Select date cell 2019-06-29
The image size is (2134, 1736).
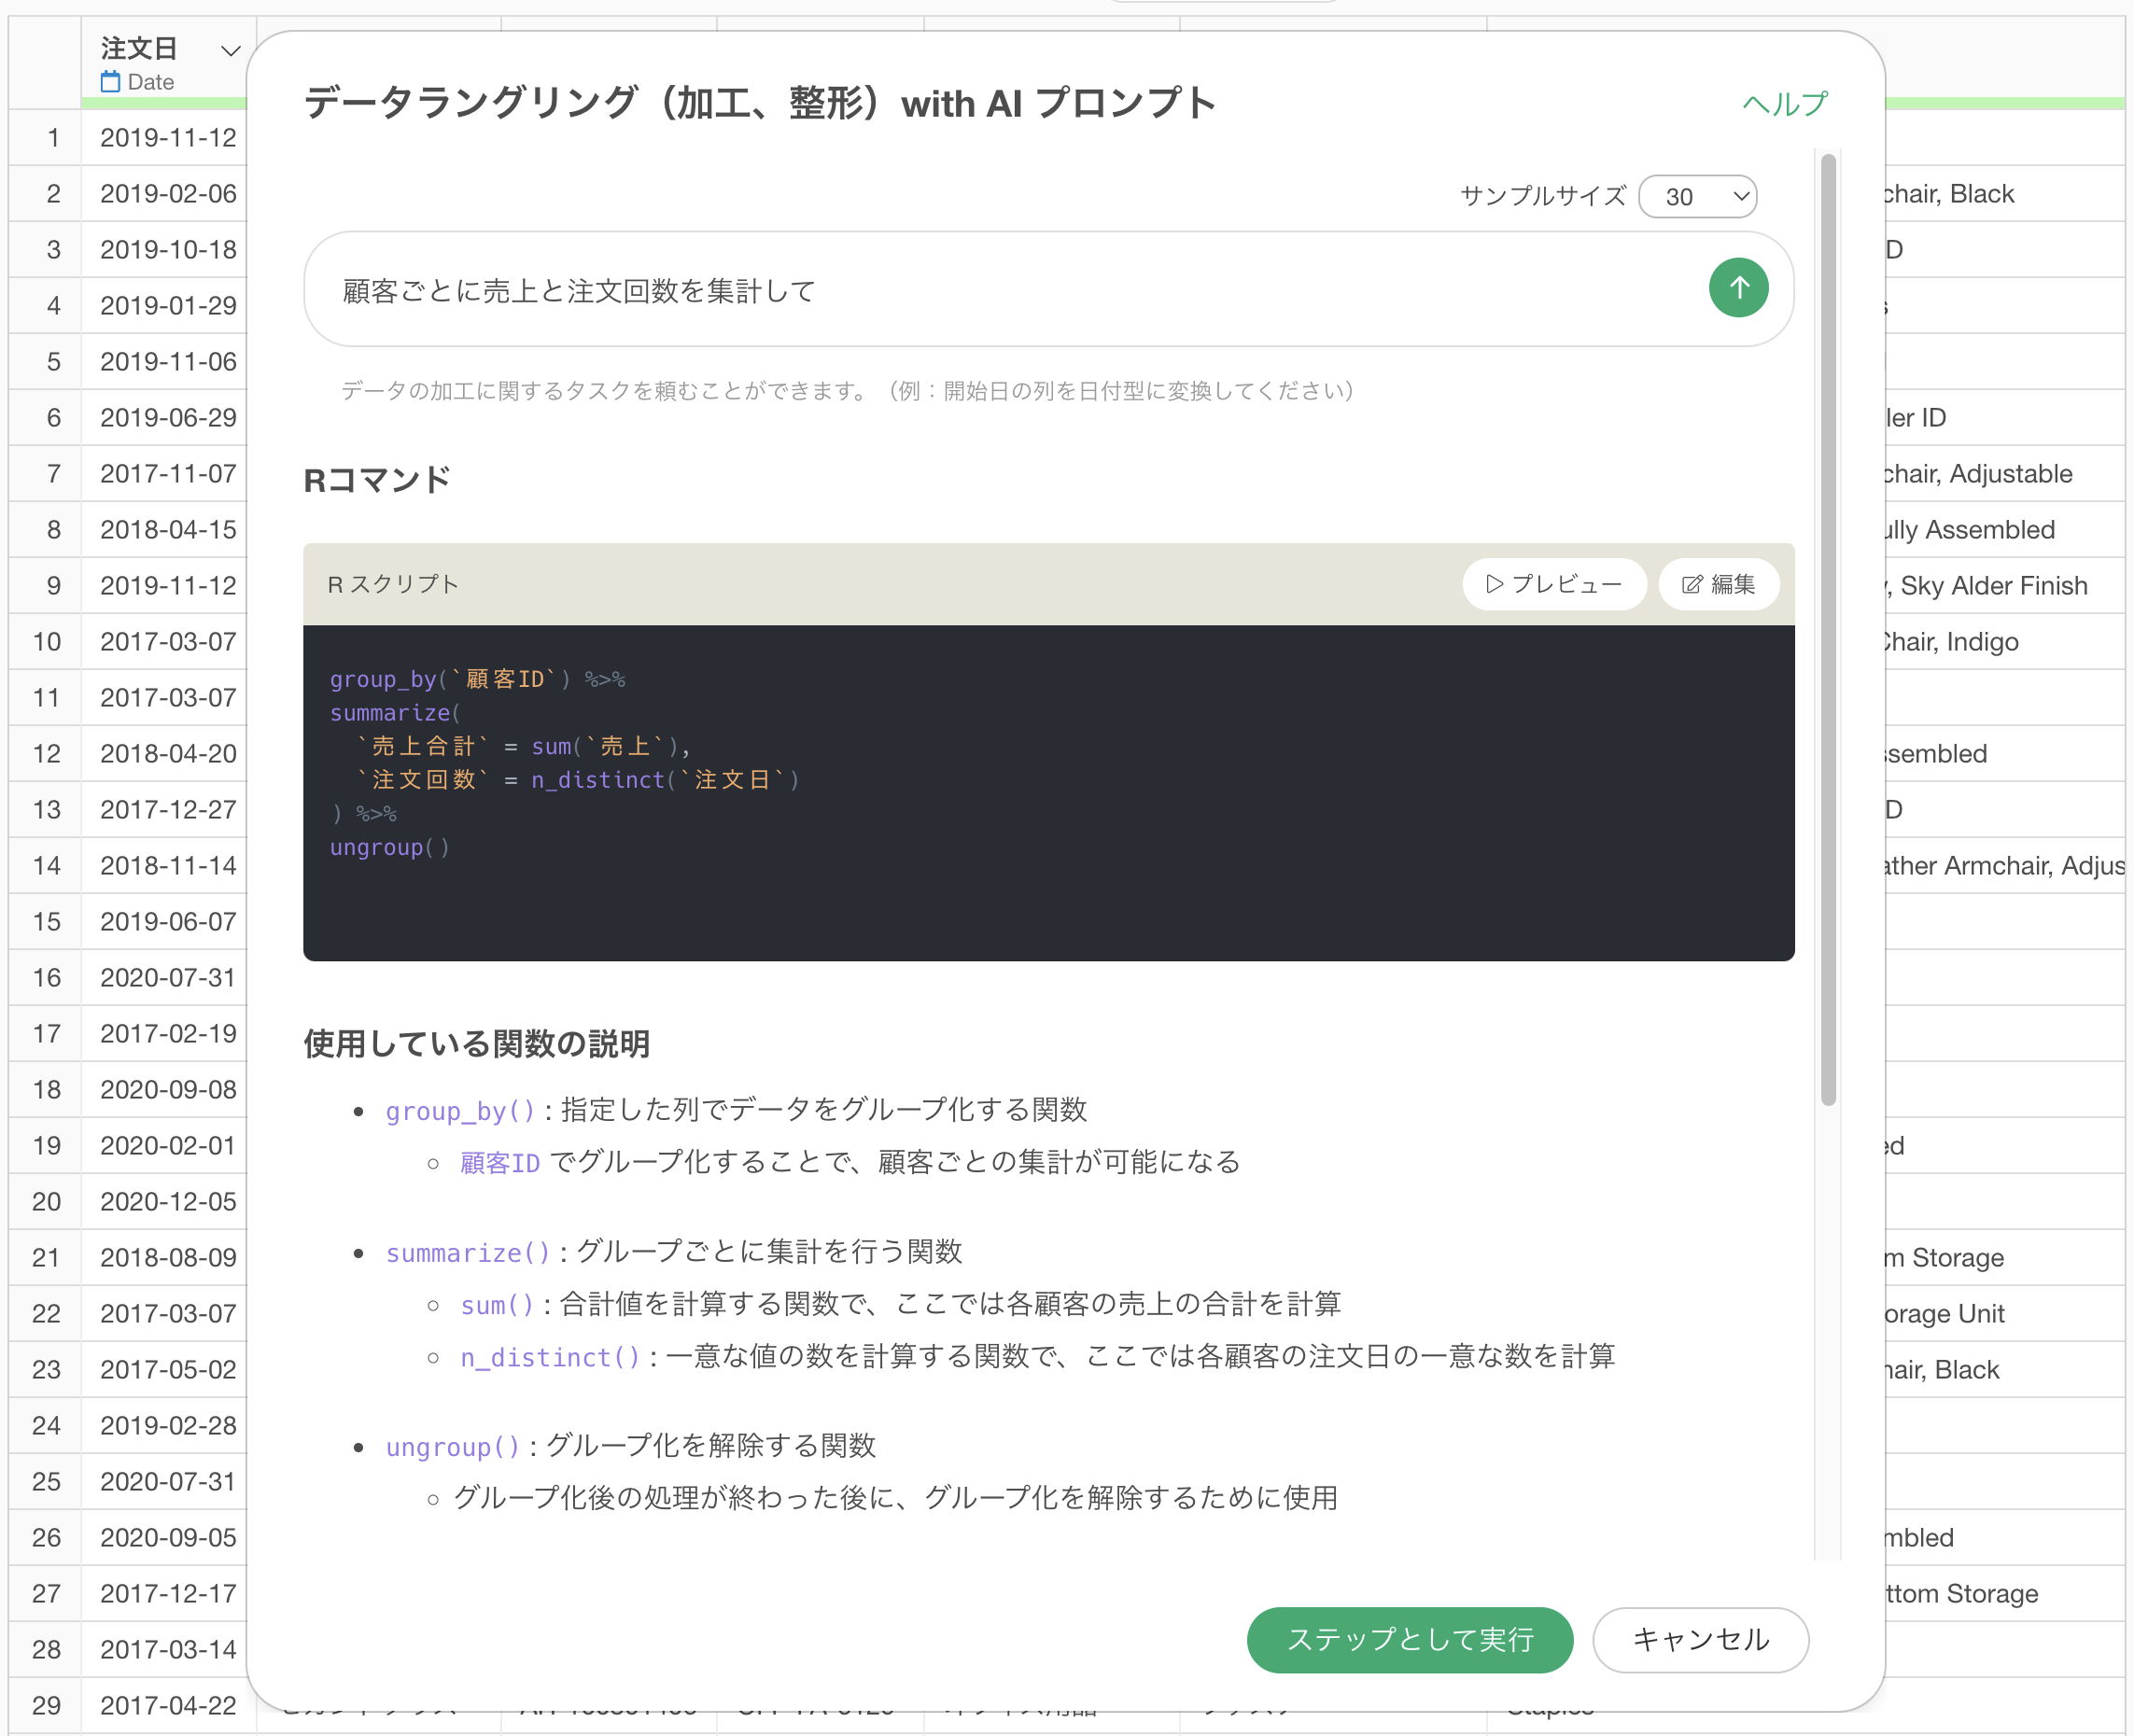click(168, 417)
